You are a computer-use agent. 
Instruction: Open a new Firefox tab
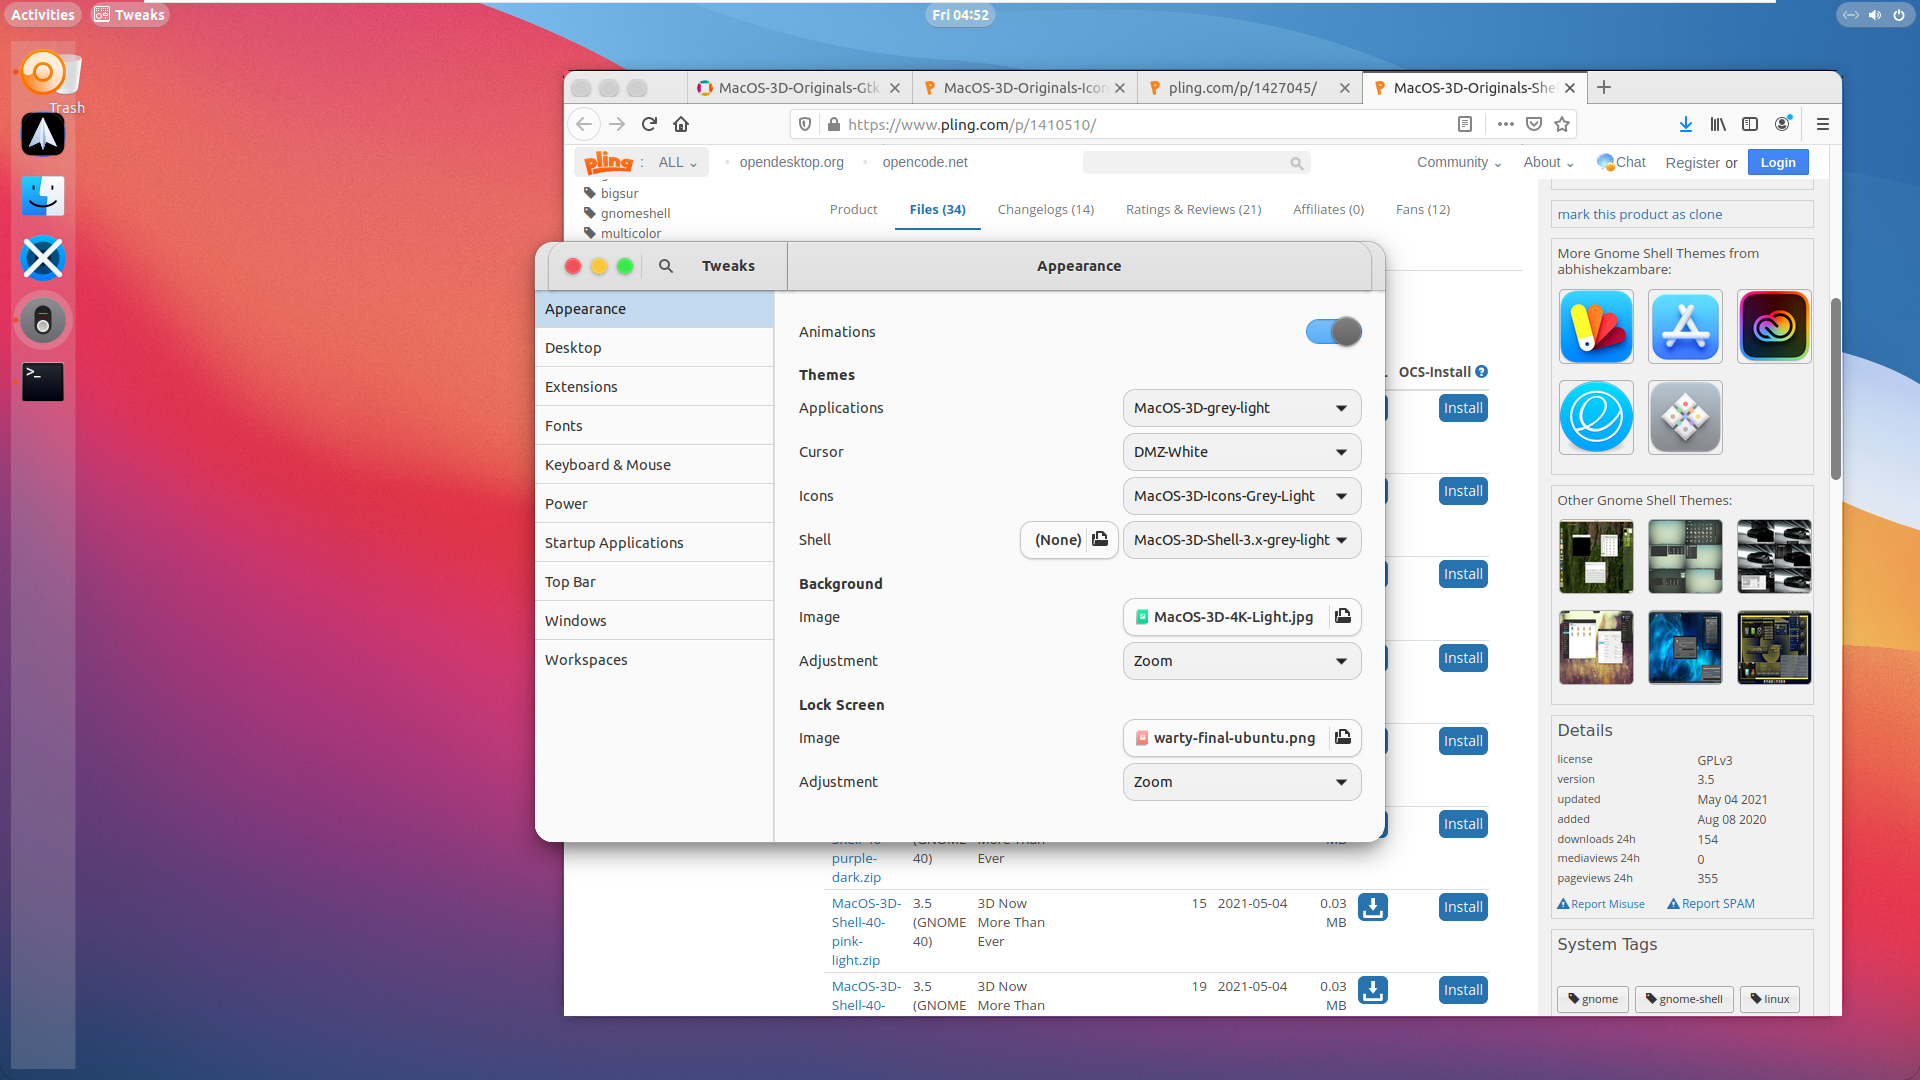(x=1604, y=88)
